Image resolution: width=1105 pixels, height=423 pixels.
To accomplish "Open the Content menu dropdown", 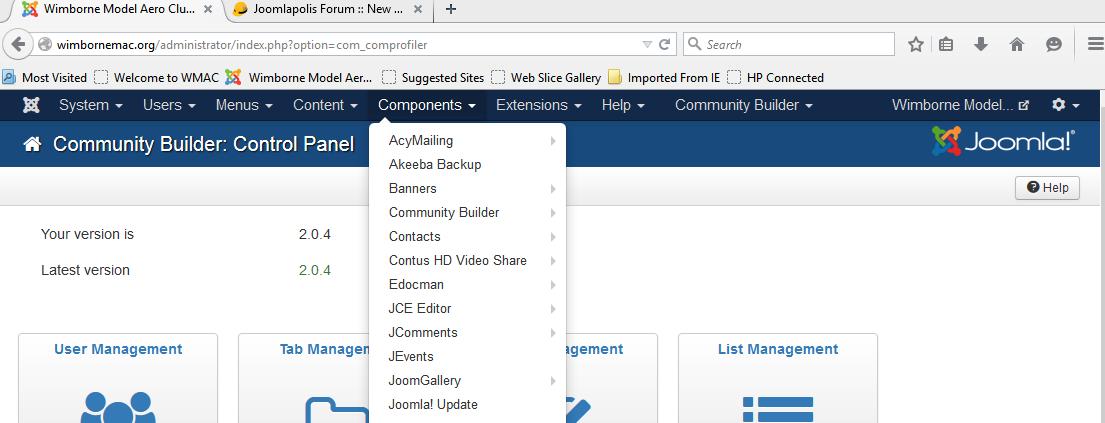I will coord(326,105).
